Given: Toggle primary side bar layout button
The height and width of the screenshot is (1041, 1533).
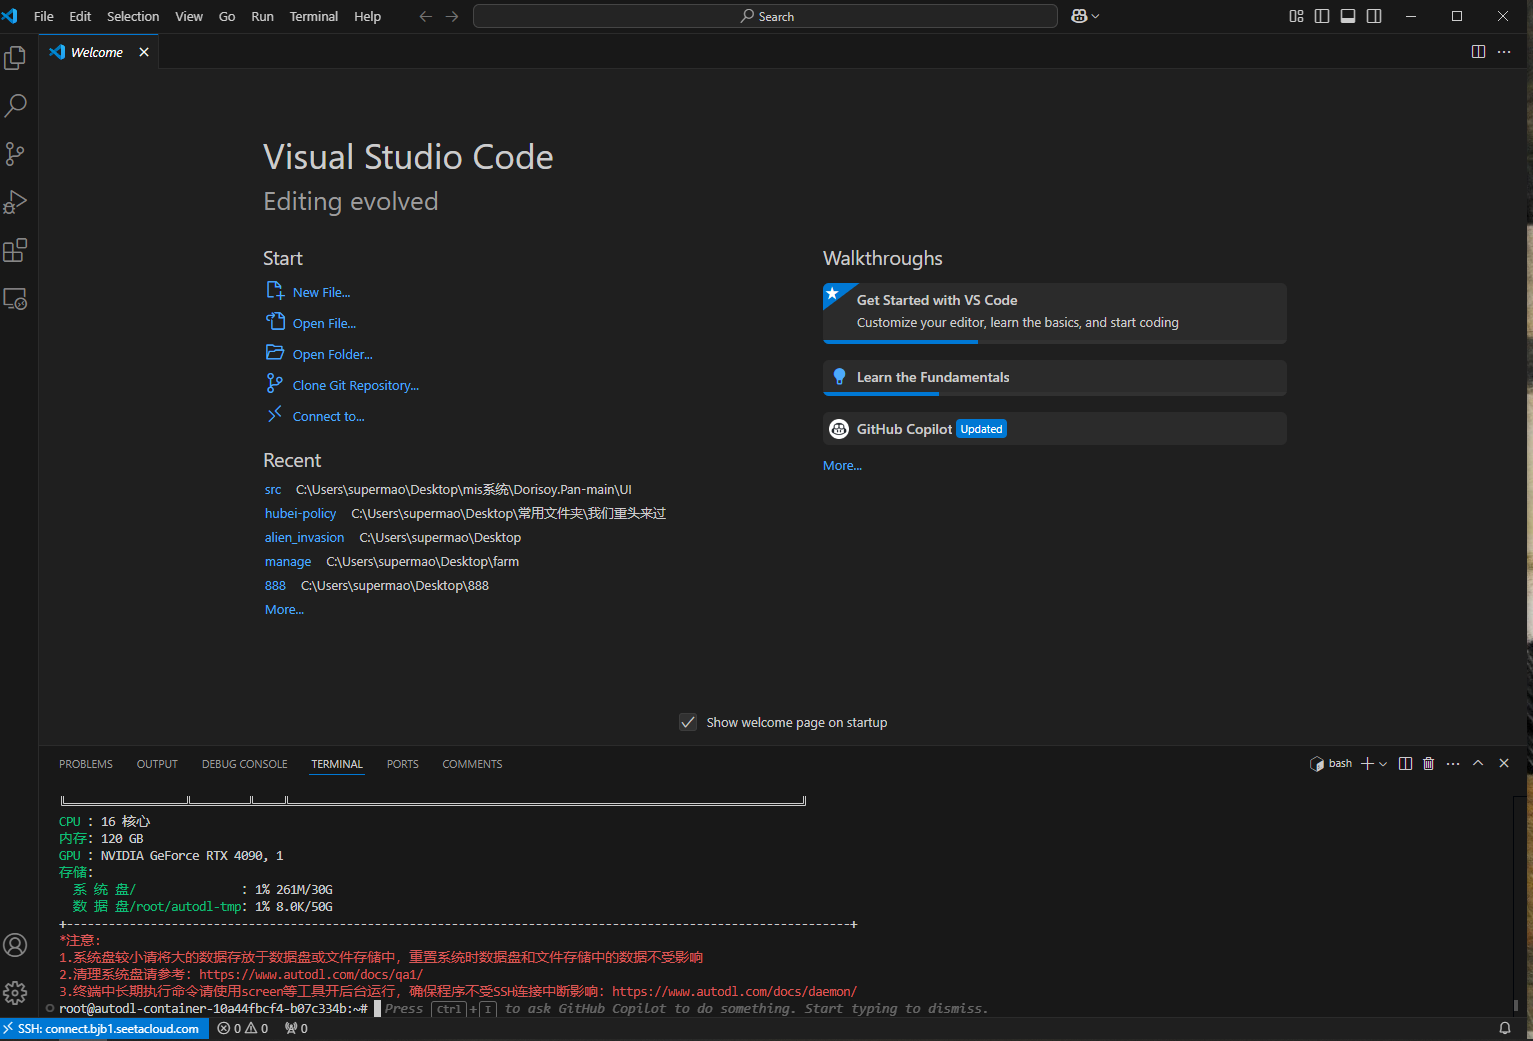Looking at the screenshot, I should tap(1322, 16).
